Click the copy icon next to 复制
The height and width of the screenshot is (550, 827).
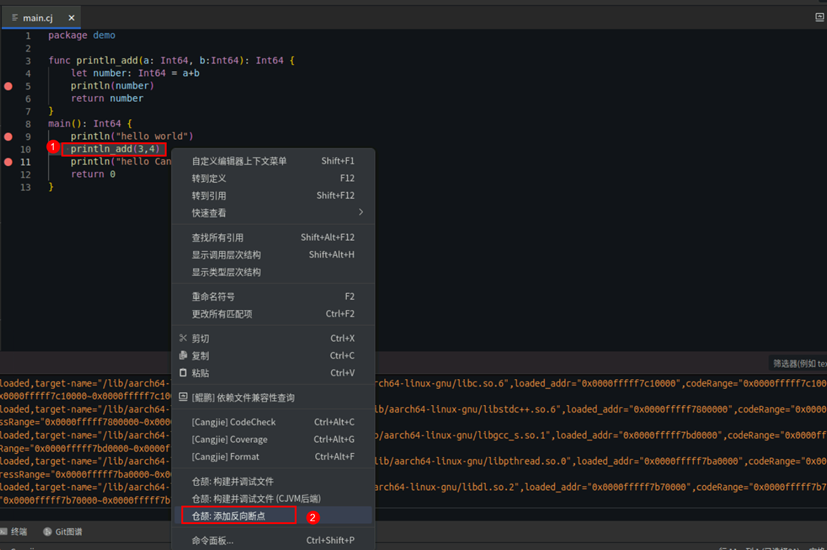(x=183, y=355)
